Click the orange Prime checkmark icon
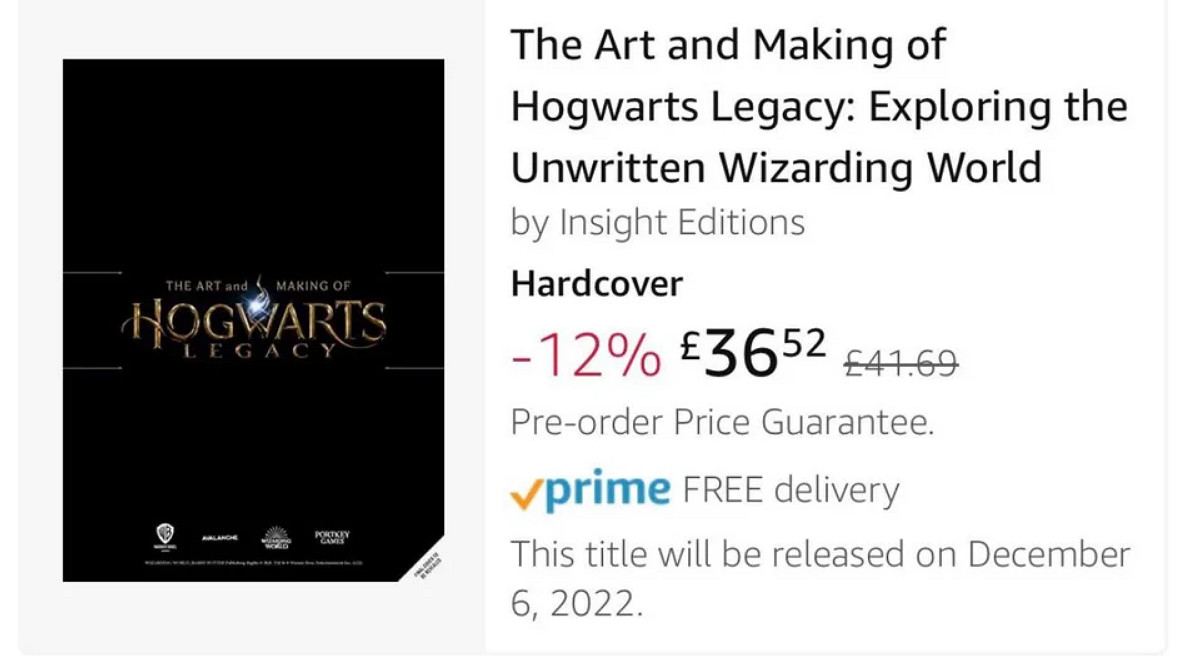The image size is (1186, 656). tap(526, 496)
